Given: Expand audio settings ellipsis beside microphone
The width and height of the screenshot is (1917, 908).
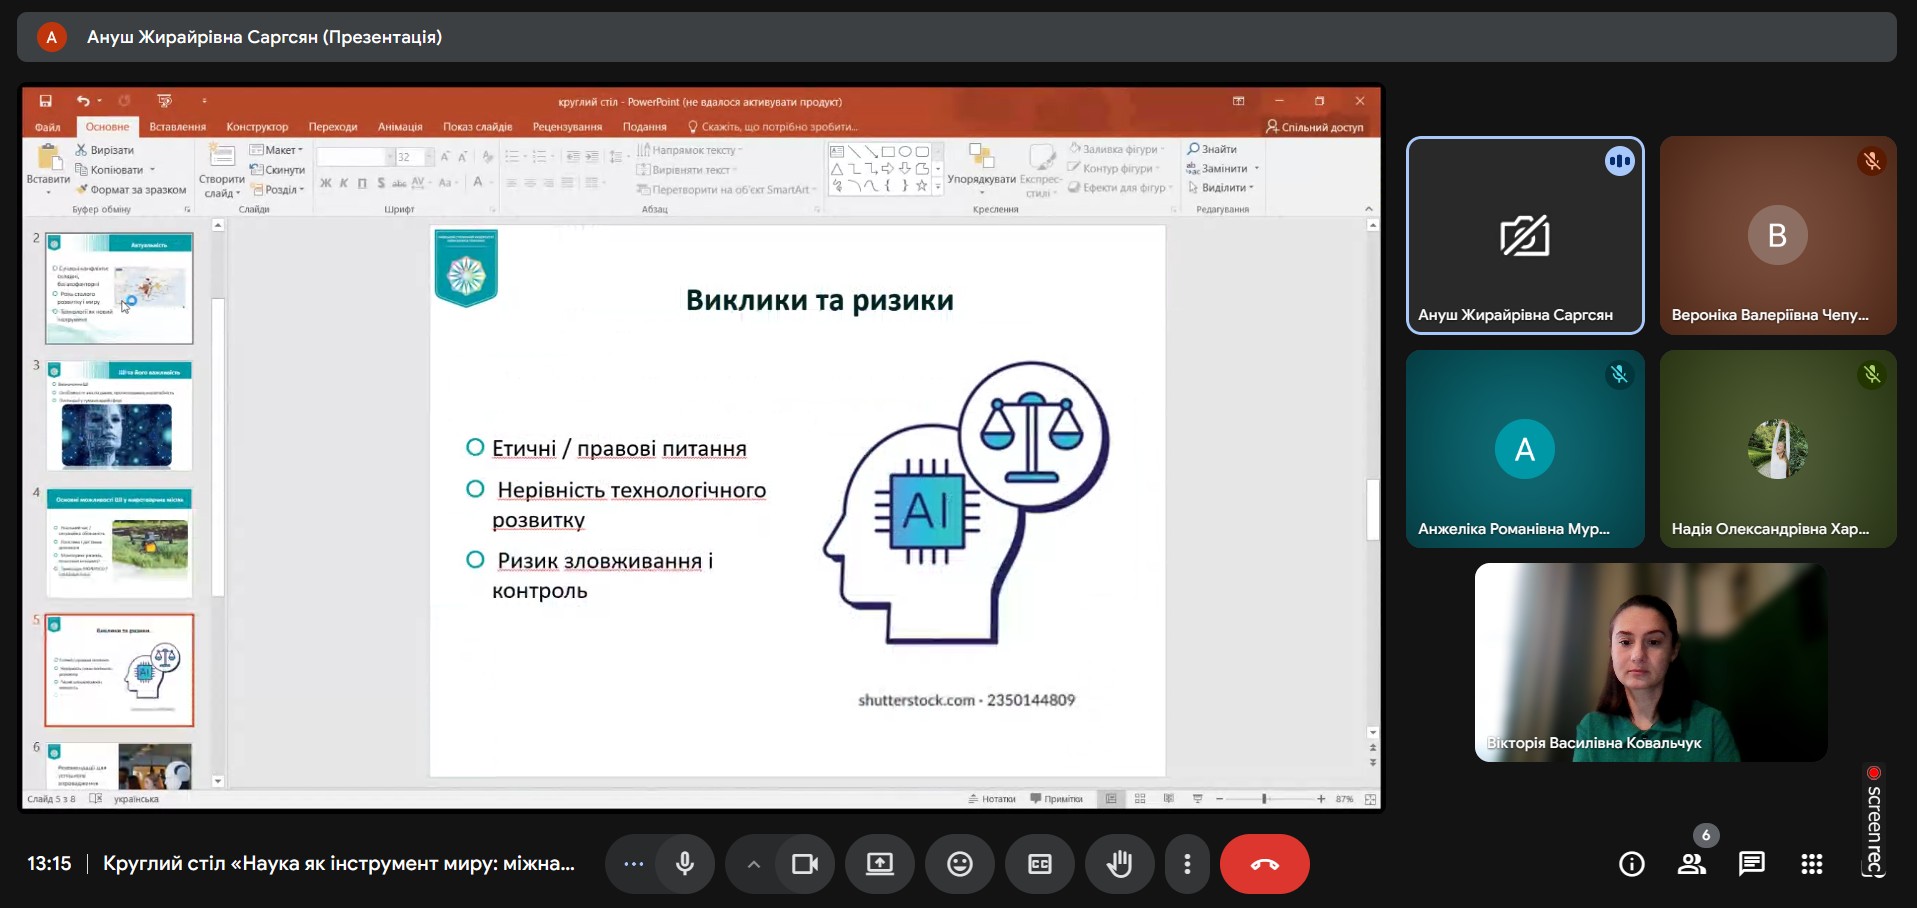Looking at the screenshot, I should tap(633, 864).
